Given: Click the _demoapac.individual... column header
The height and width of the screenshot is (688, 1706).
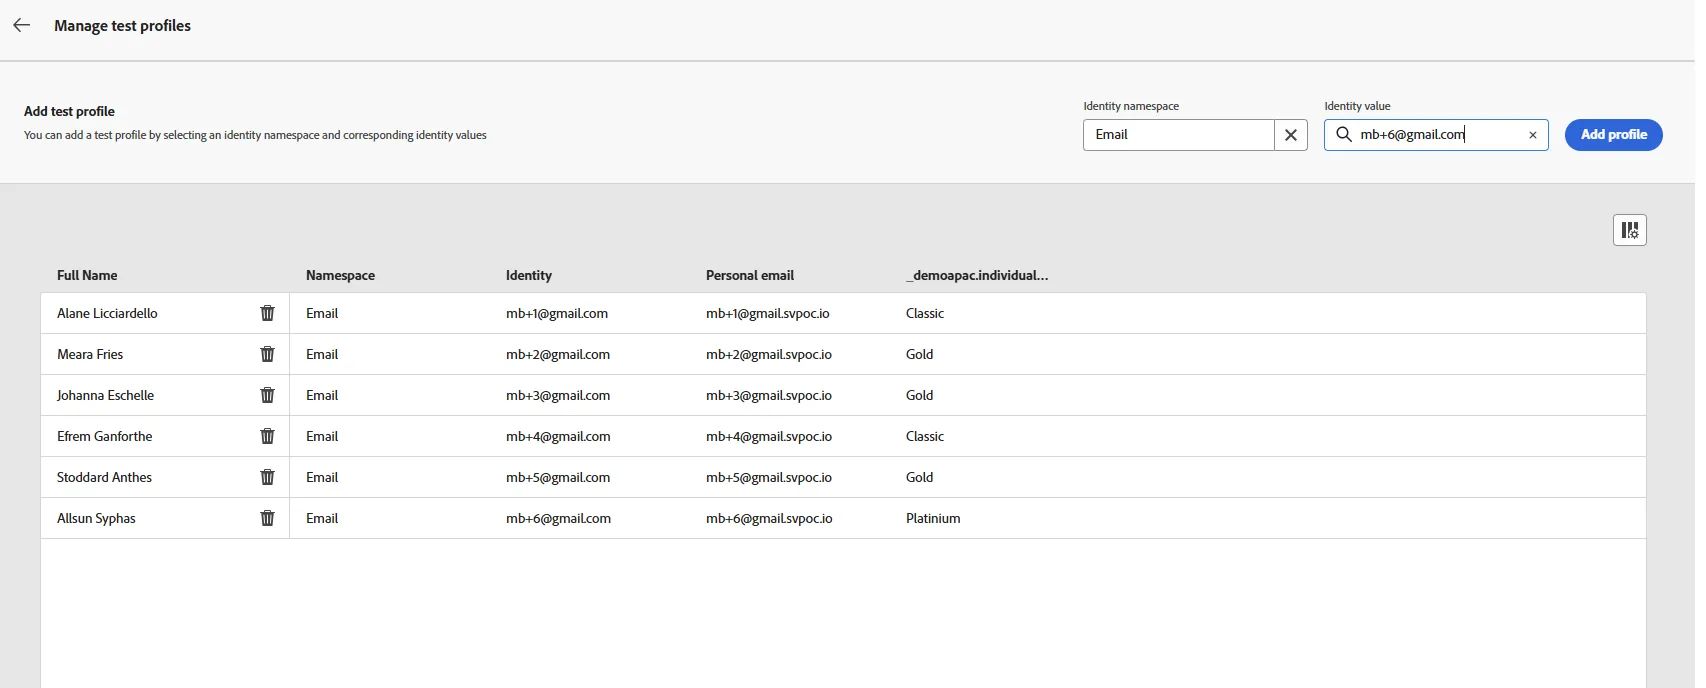Looking at the screenshot, I should [x=977, y=275].
